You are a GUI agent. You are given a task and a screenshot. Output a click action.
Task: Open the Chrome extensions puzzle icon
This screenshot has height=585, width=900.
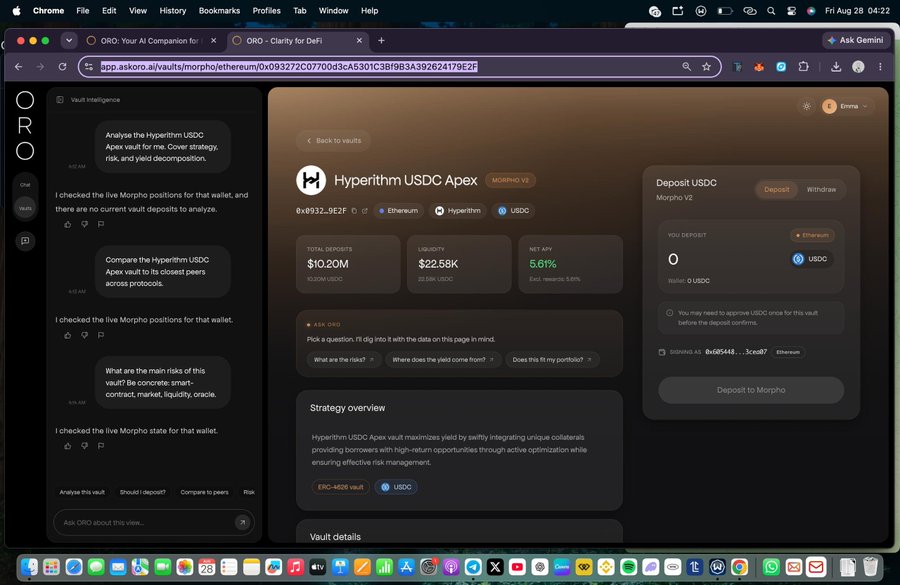pos(804,67)
